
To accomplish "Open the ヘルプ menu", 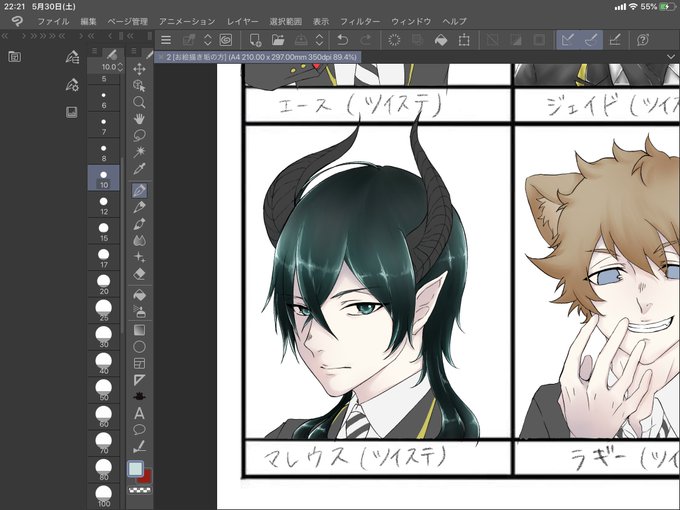I will 454,21.
